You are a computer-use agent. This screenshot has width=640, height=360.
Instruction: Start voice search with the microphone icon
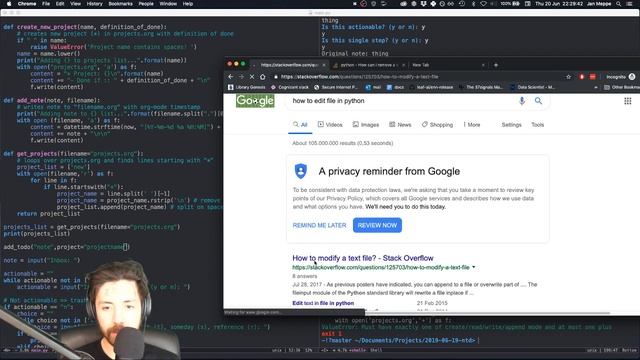point(522,101)
